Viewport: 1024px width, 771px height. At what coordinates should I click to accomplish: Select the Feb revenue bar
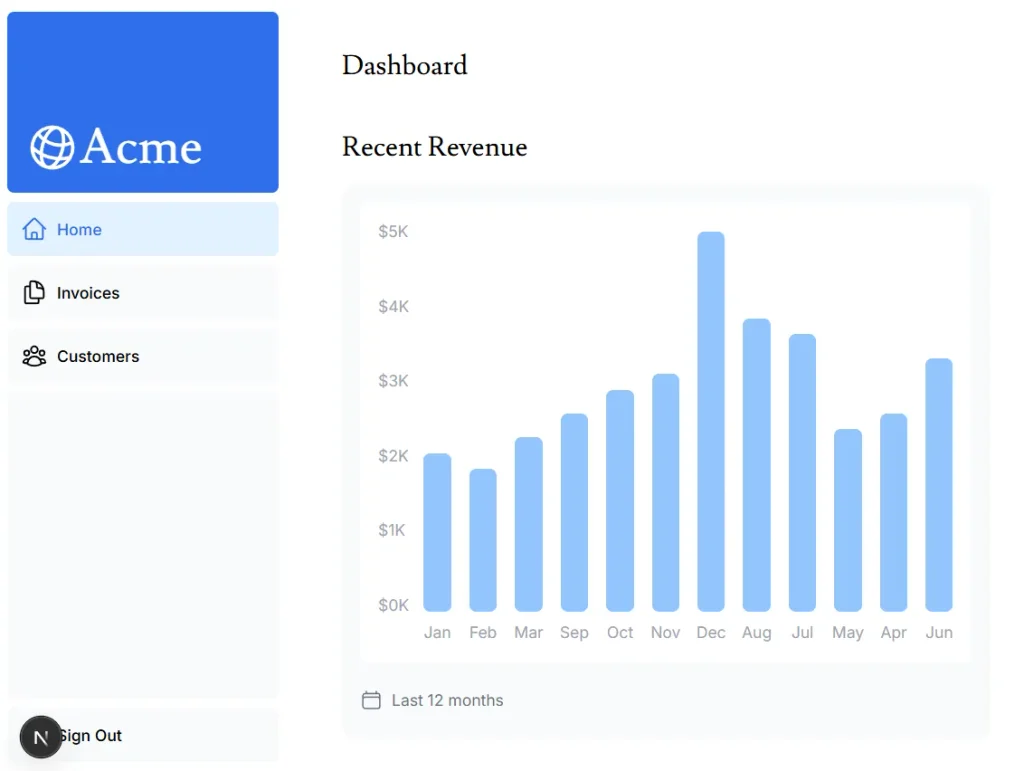(x=483, y=540)
